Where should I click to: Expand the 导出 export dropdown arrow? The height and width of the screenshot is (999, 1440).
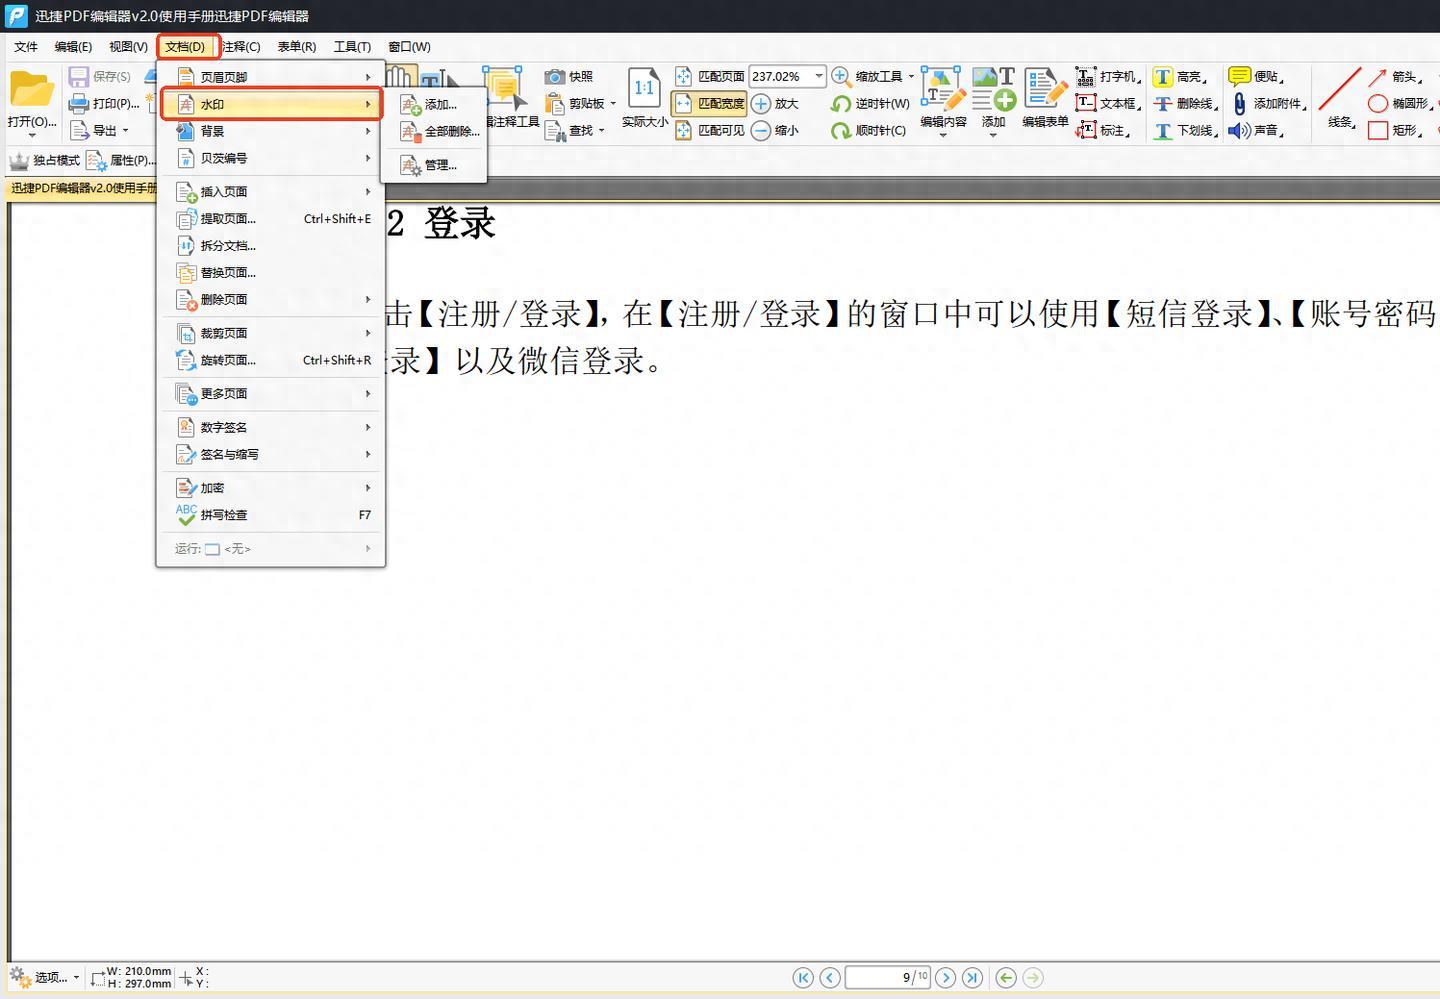tap(125, 131)
